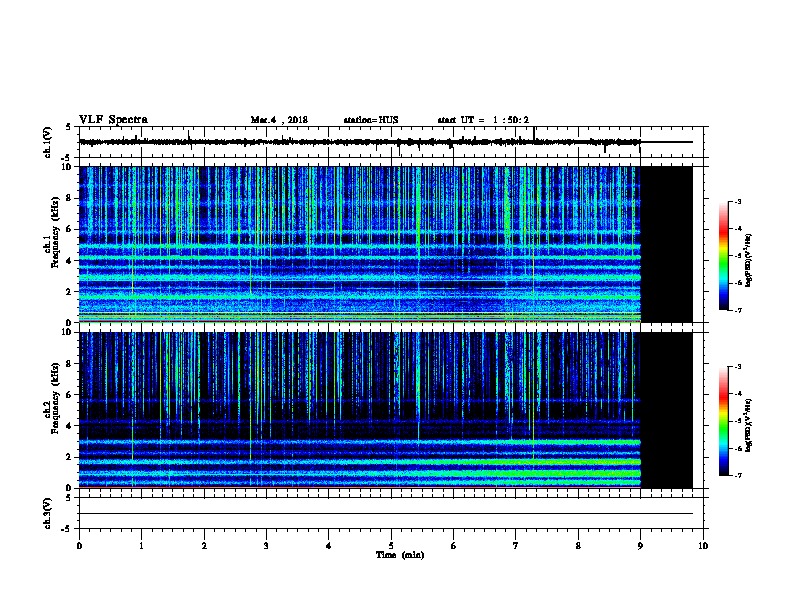This screenshot has height=612, width=792.
Task: Click the "station=HUS" header text
Action: click(x=371, y=120)
